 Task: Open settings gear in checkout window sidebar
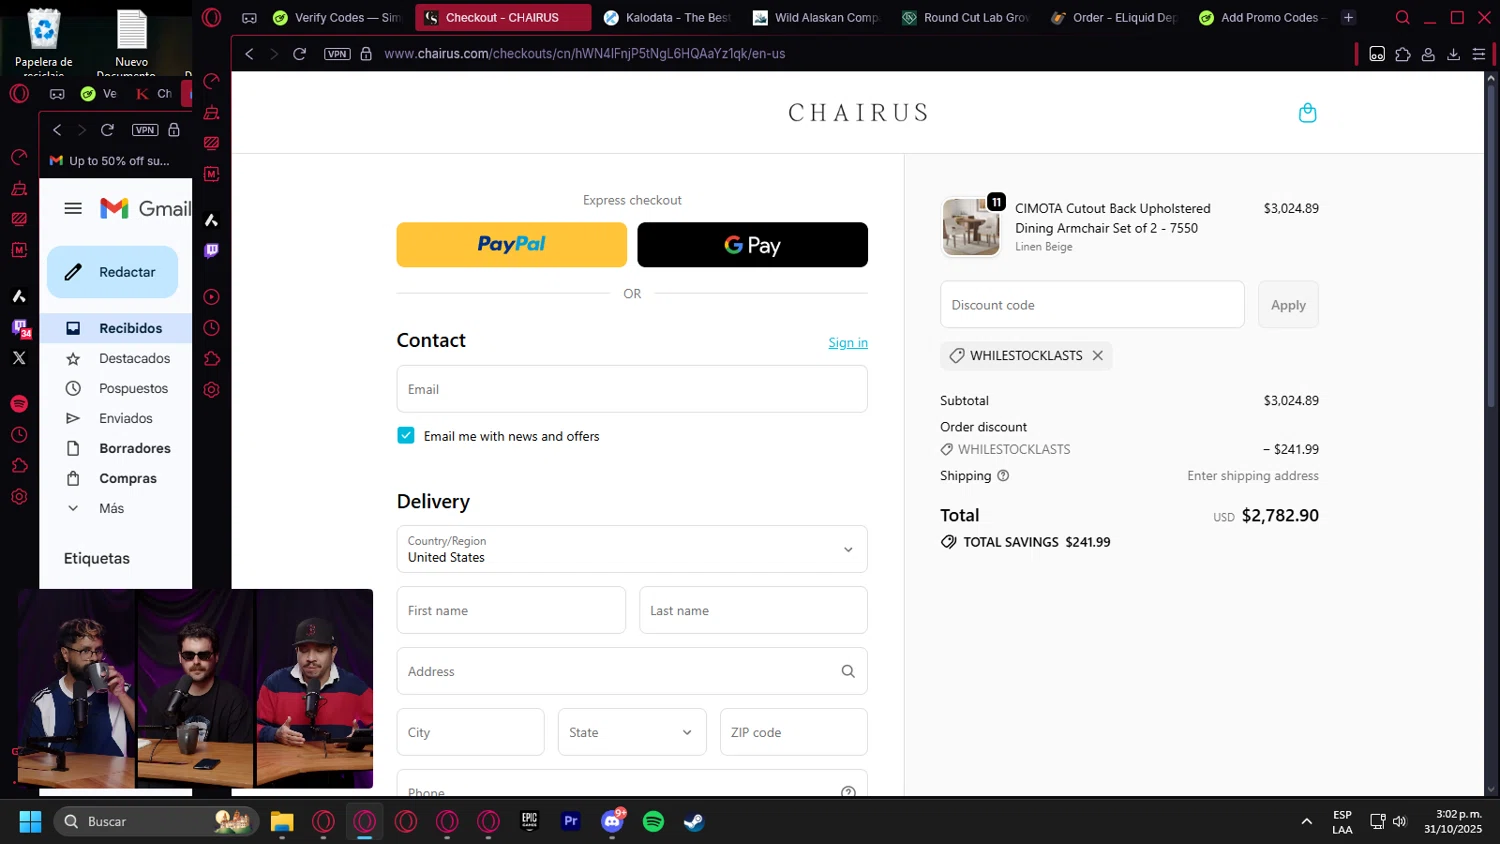coord(211,390)
